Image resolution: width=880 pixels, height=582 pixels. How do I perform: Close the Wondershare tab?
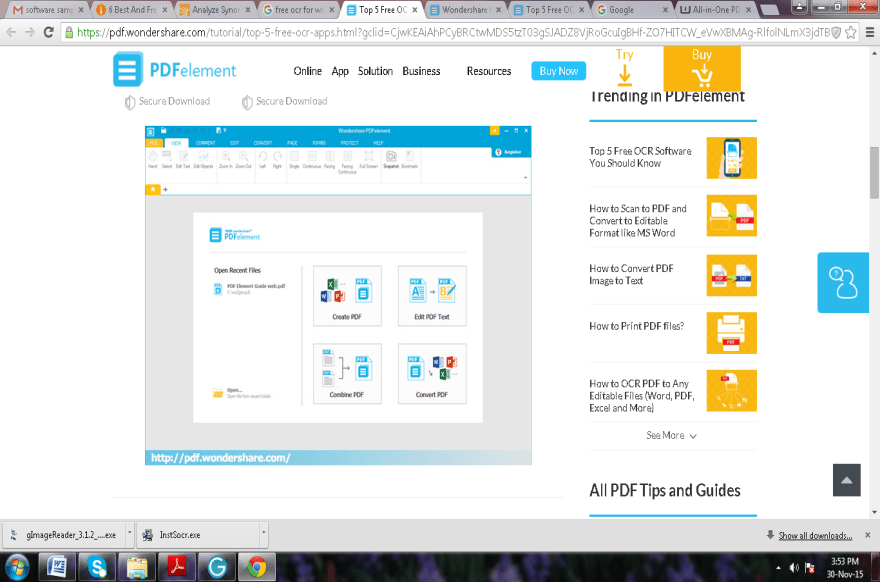click(x=498, y=10)
